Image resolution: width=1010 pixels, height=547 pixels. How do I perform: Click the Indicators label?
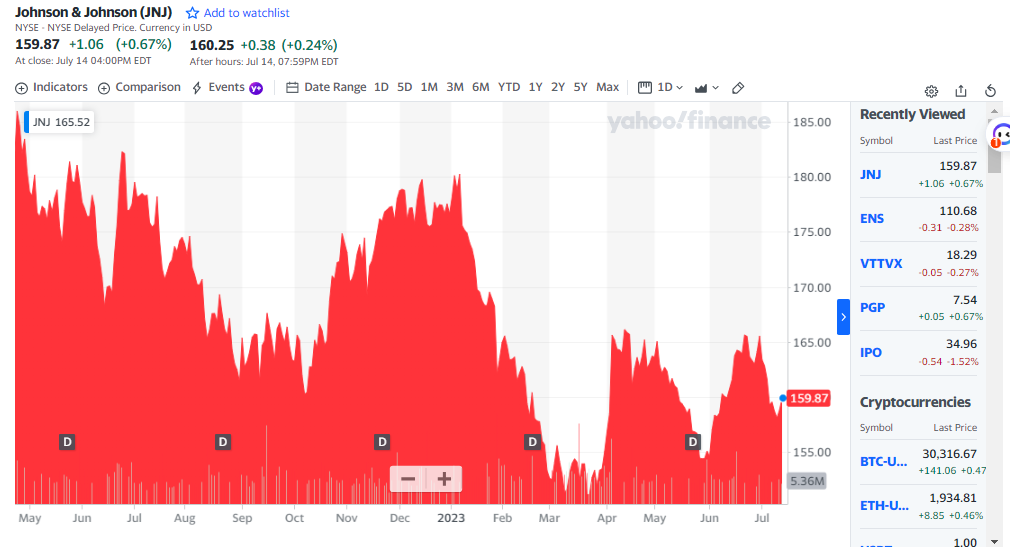tap(60, 87)
